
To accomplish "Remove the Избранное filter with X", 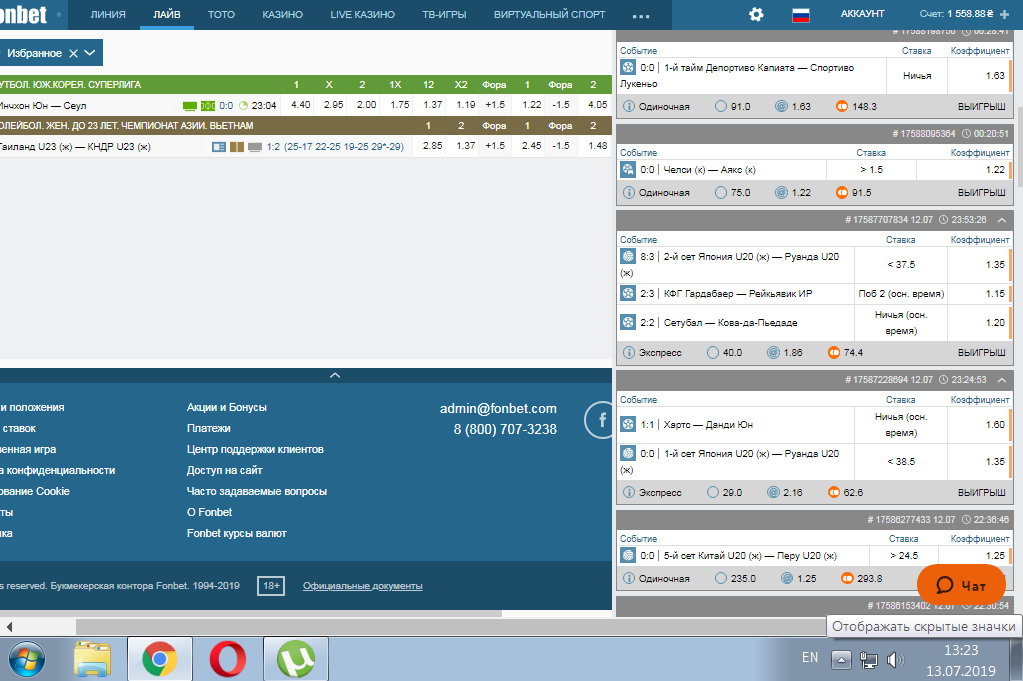I will tap(73, 53).
